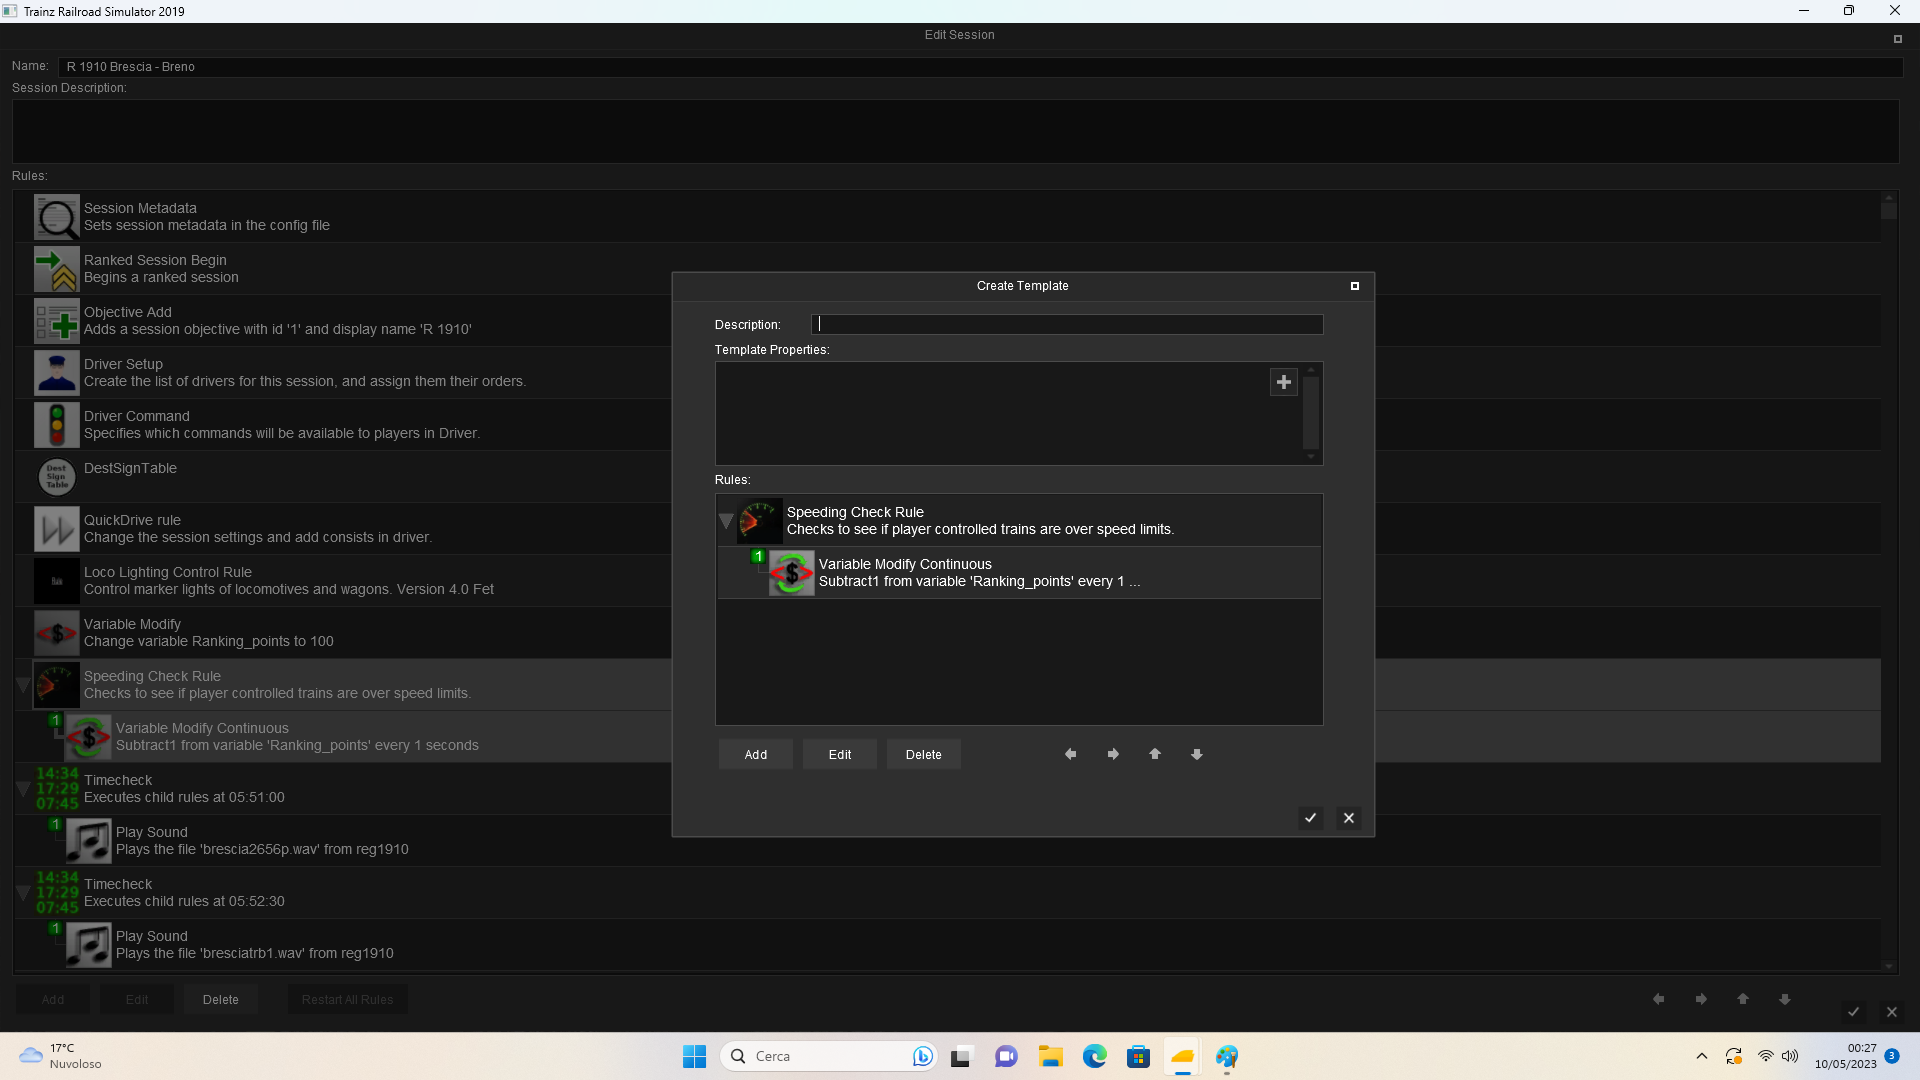Viewport: 1920px width, 1080px height.
Task: Move rule right in Create Template
Action: click(x=1113, y=754)
